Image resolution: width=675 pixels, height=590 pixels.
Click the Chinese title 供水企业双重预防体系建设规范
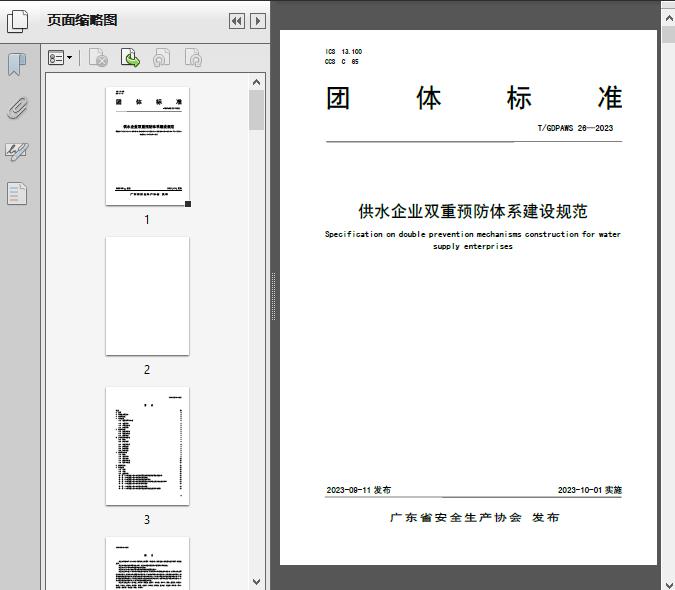pyautogui.click(x=473, y=211)
